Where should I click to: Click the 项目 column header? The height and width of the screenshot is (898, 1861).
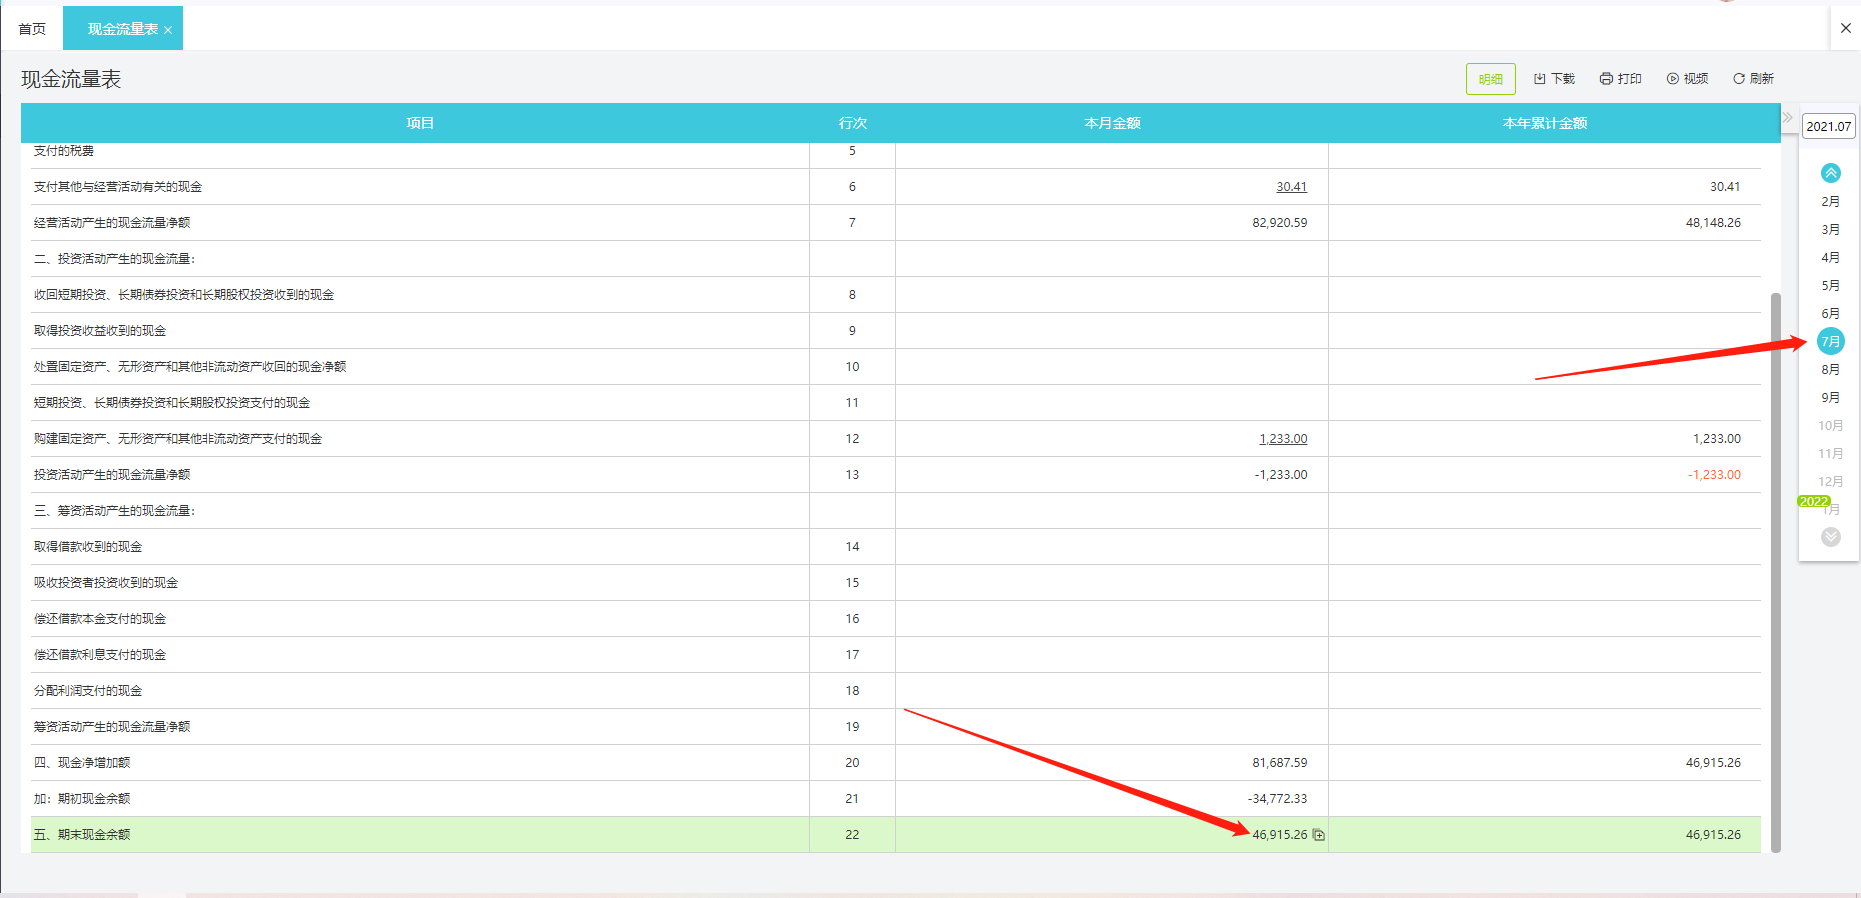pyautogui.click(x=420, y=123)
